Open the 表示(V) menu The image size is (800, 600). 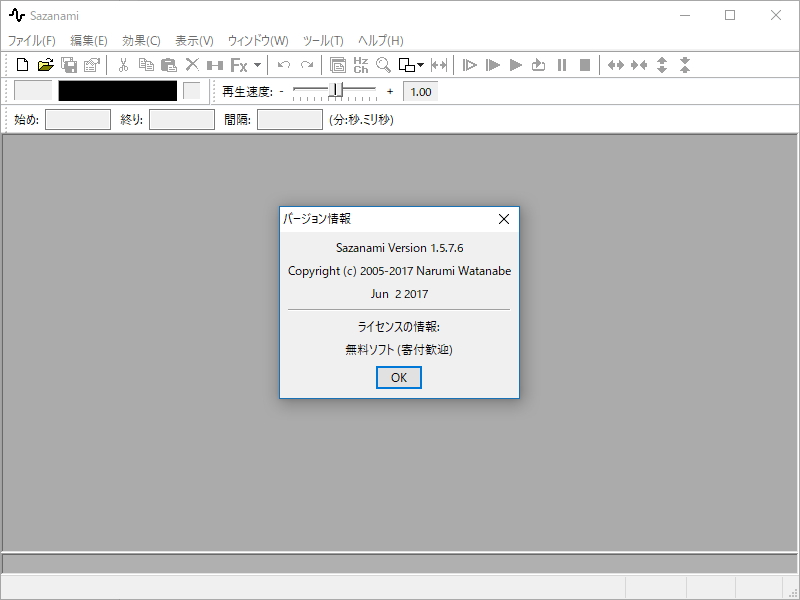click(x=194, y=40)
